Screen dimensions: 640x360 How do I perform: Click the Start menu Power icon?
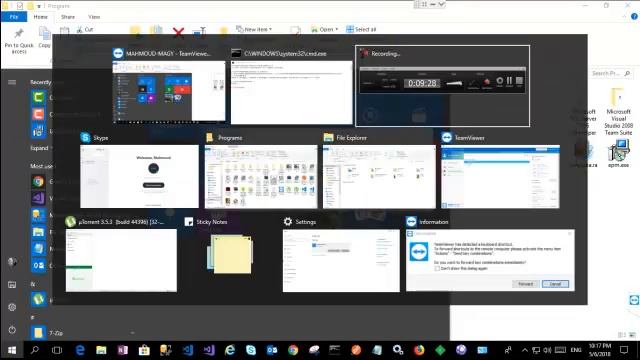click(12, 329)
